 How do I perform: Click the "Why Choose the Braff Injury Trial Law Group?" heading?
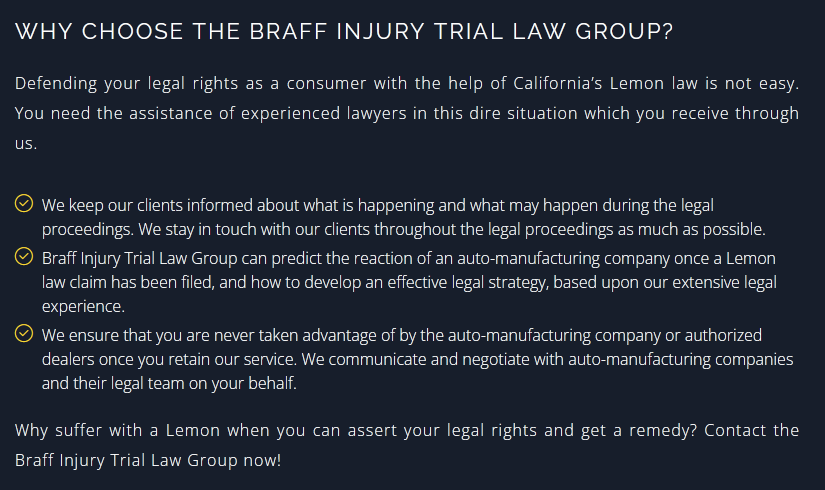(x=344, y=32)
